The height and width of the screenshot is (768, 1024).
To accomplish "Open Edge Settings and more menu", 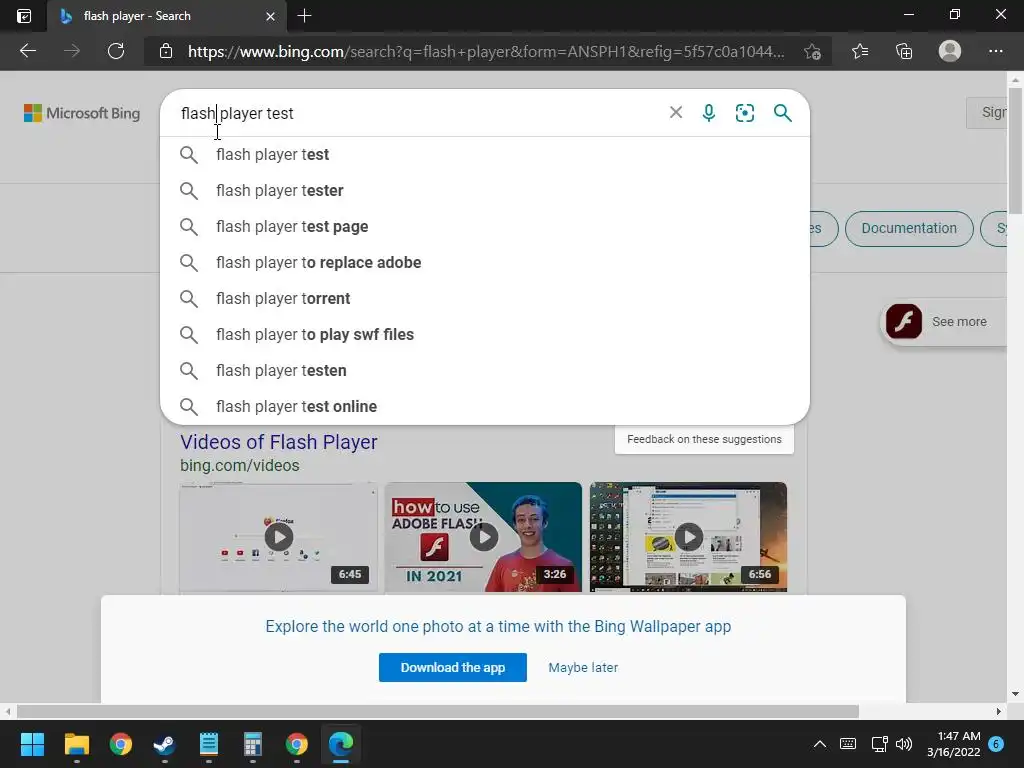I will click(995, 51).
